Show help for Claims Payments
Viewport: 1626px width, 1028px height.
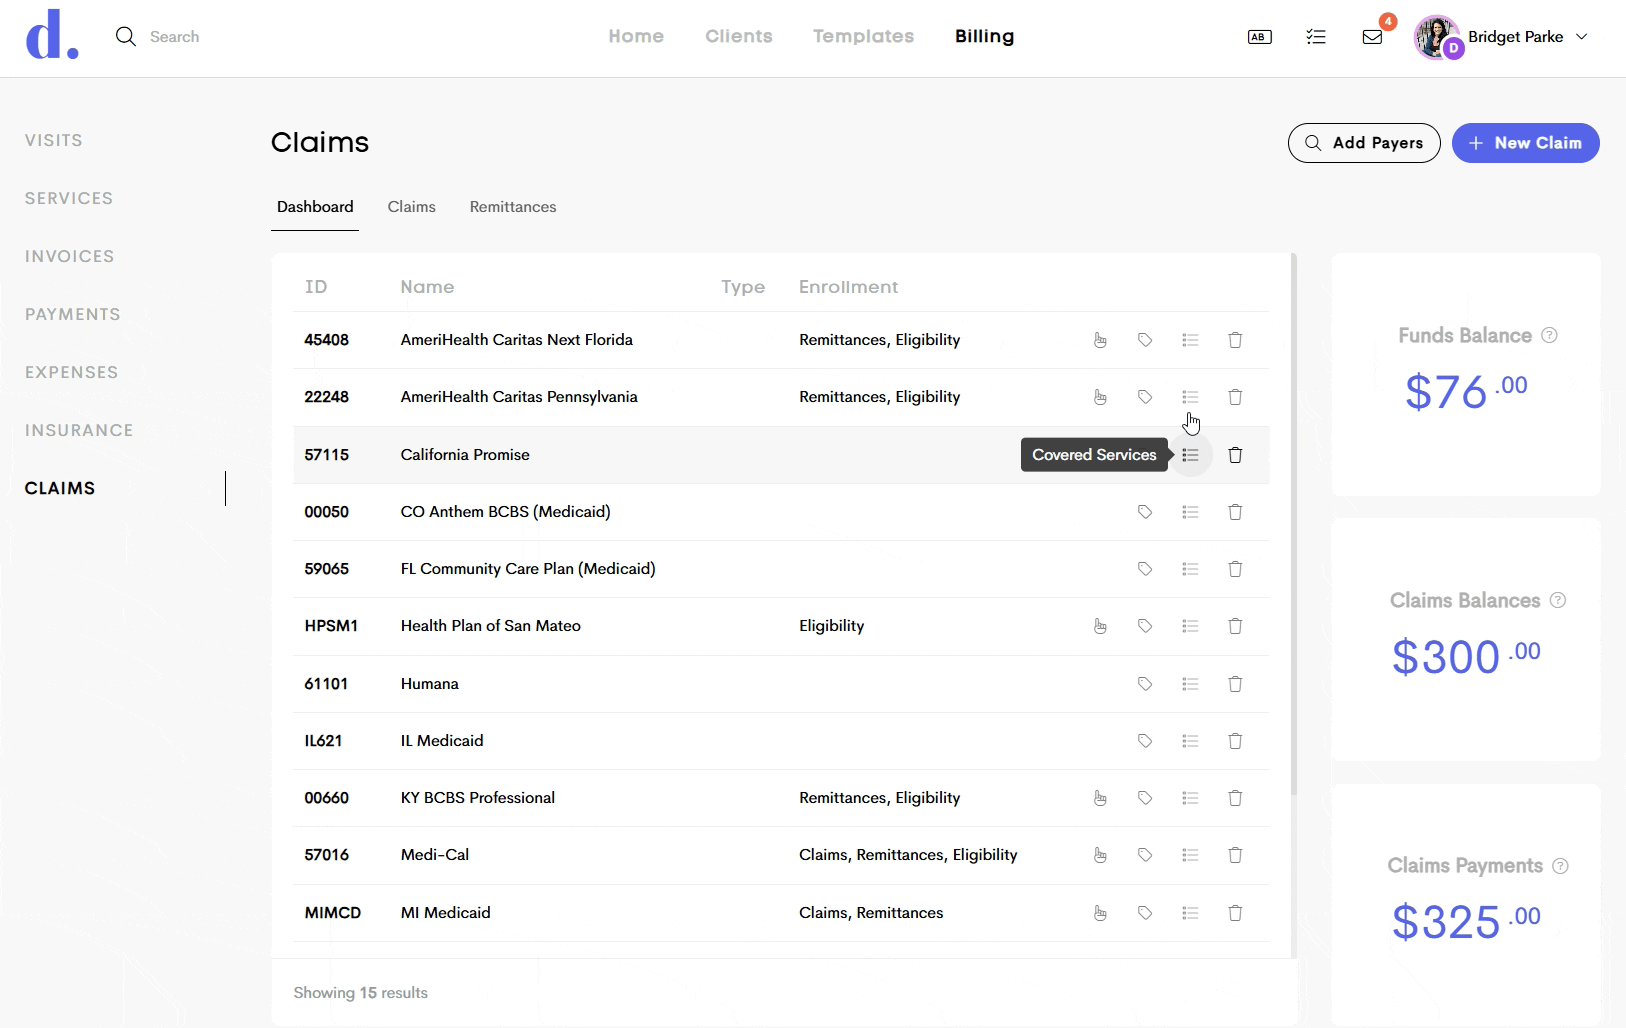(x=1560, y=866)
